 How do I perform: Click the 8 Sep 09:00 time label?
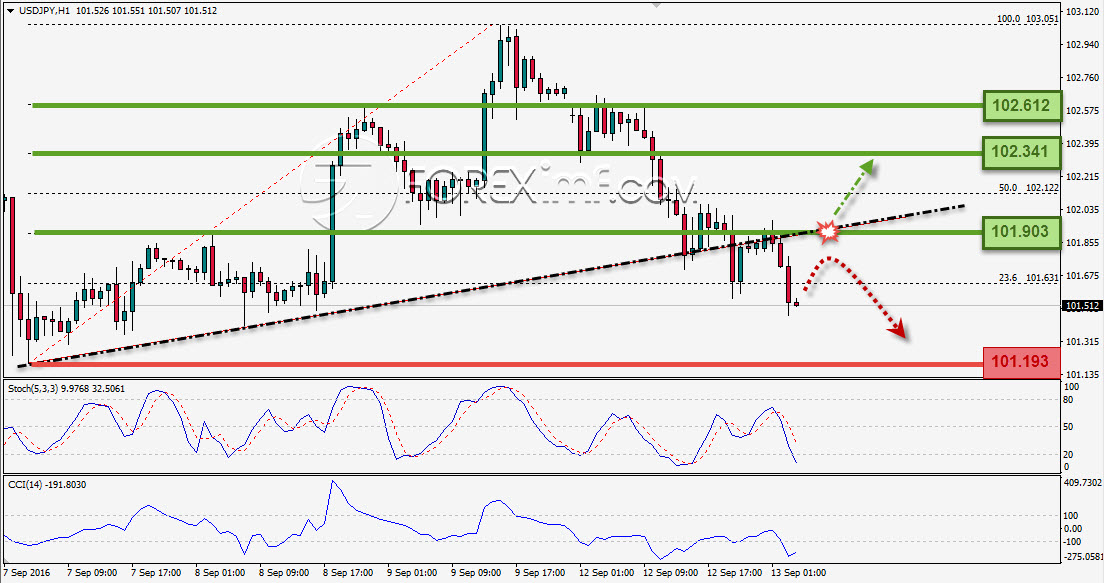(284, 573)
